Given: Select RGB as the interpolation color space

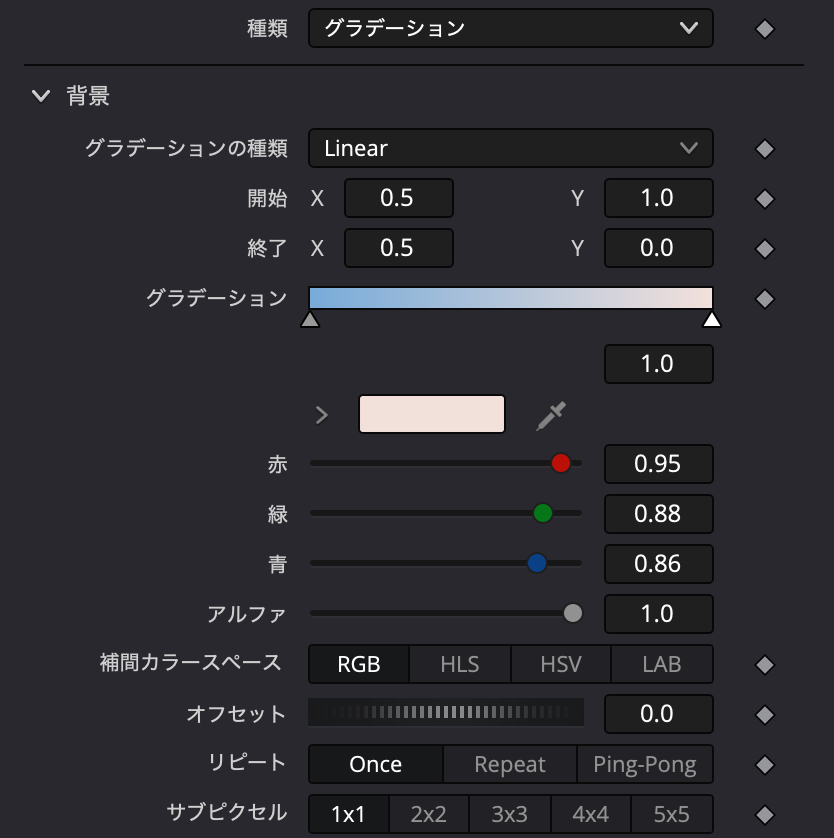Looking at the screenshot, I should 357,663.
